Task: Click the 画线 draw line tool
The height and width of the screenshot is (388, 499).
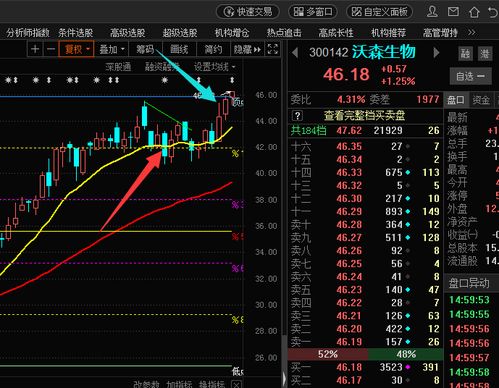Action: [x=179, y=49]
